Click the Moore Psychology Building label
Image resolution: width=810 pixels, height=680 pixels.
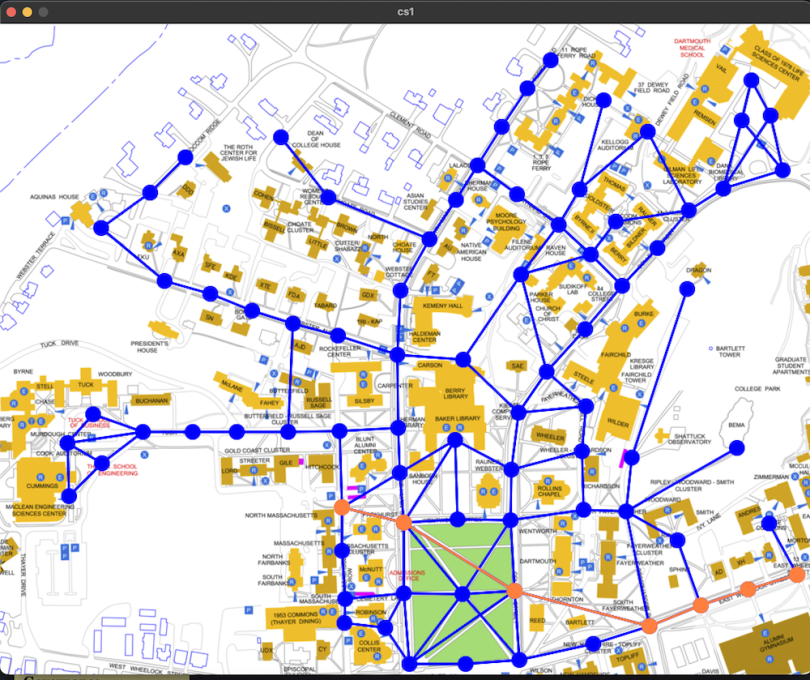506,222
